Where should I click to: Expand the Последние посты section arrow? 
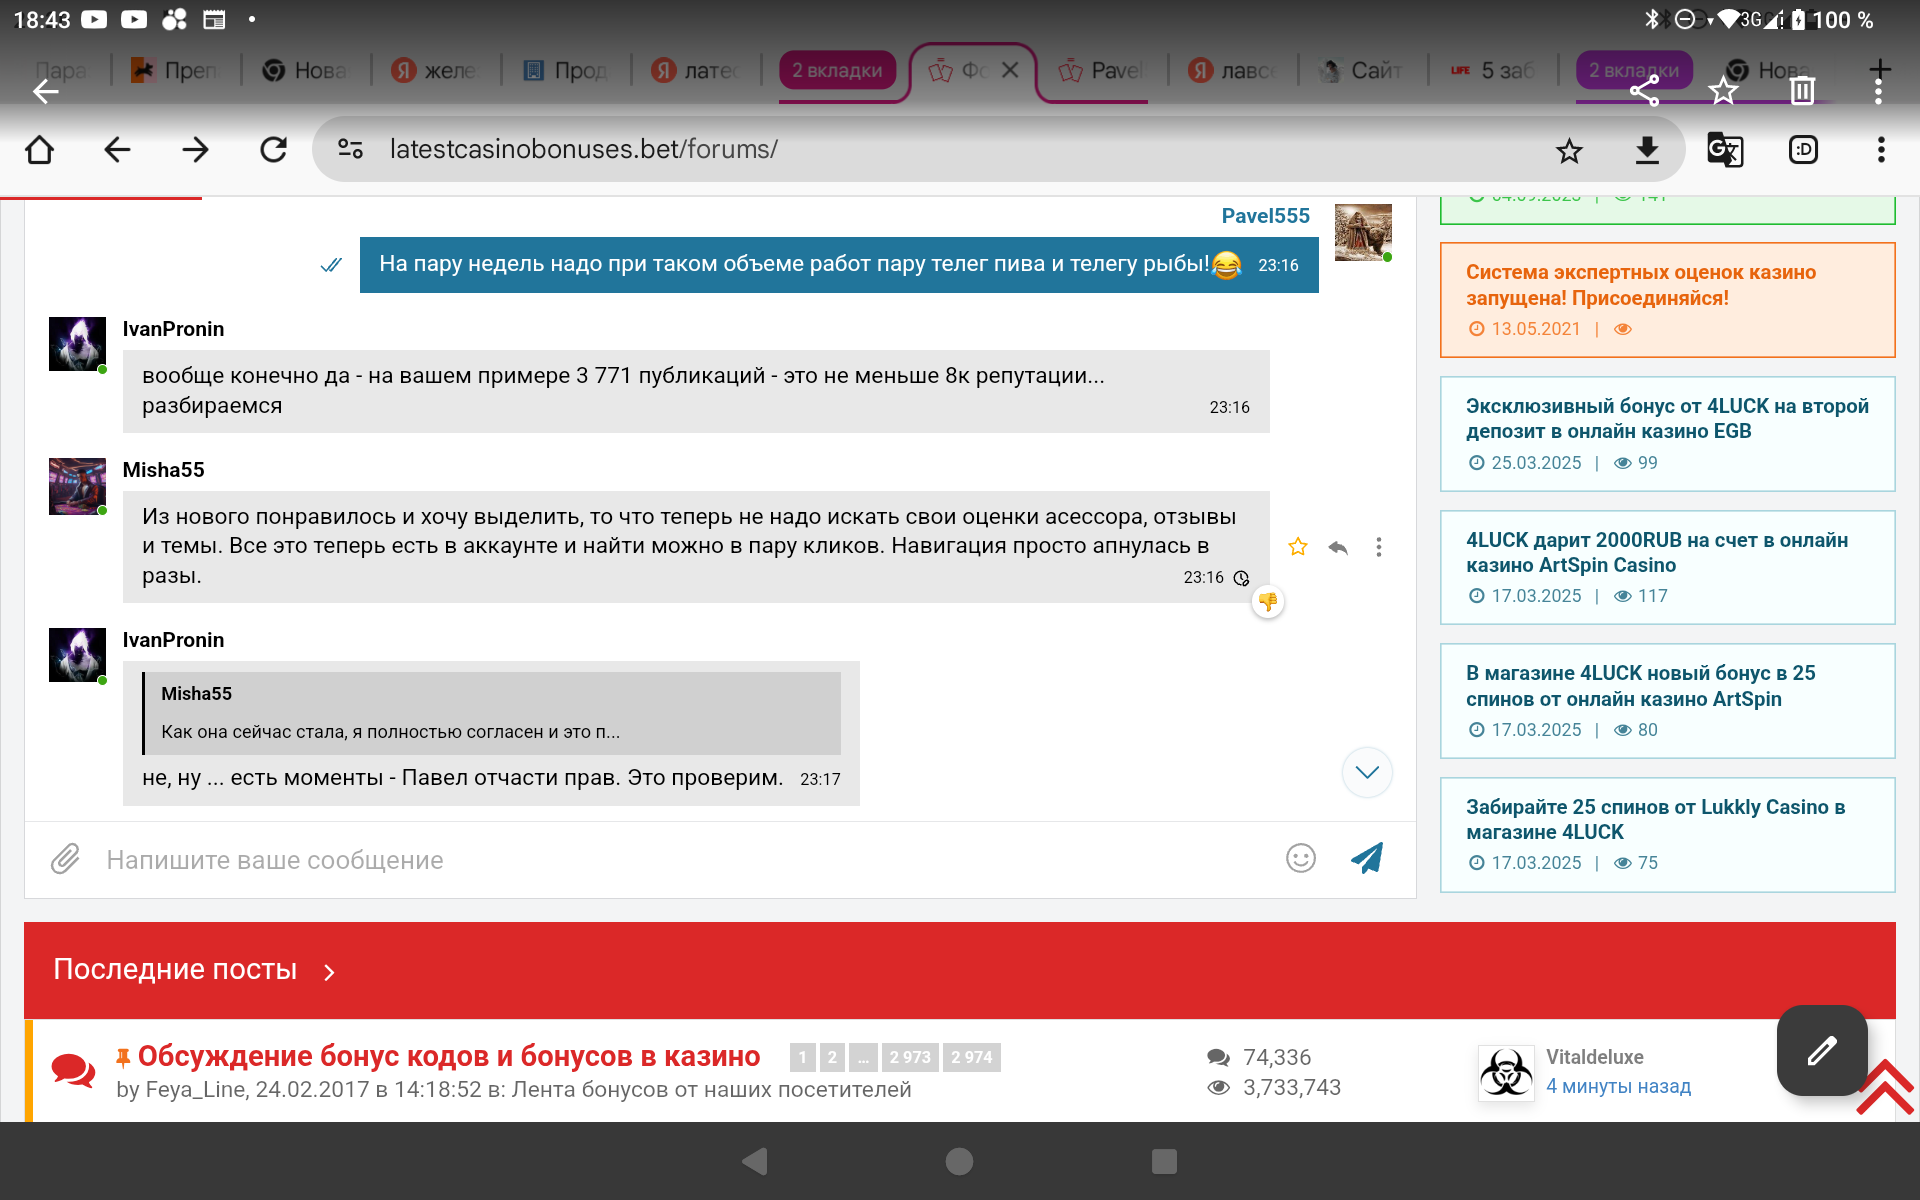[329, 971]
